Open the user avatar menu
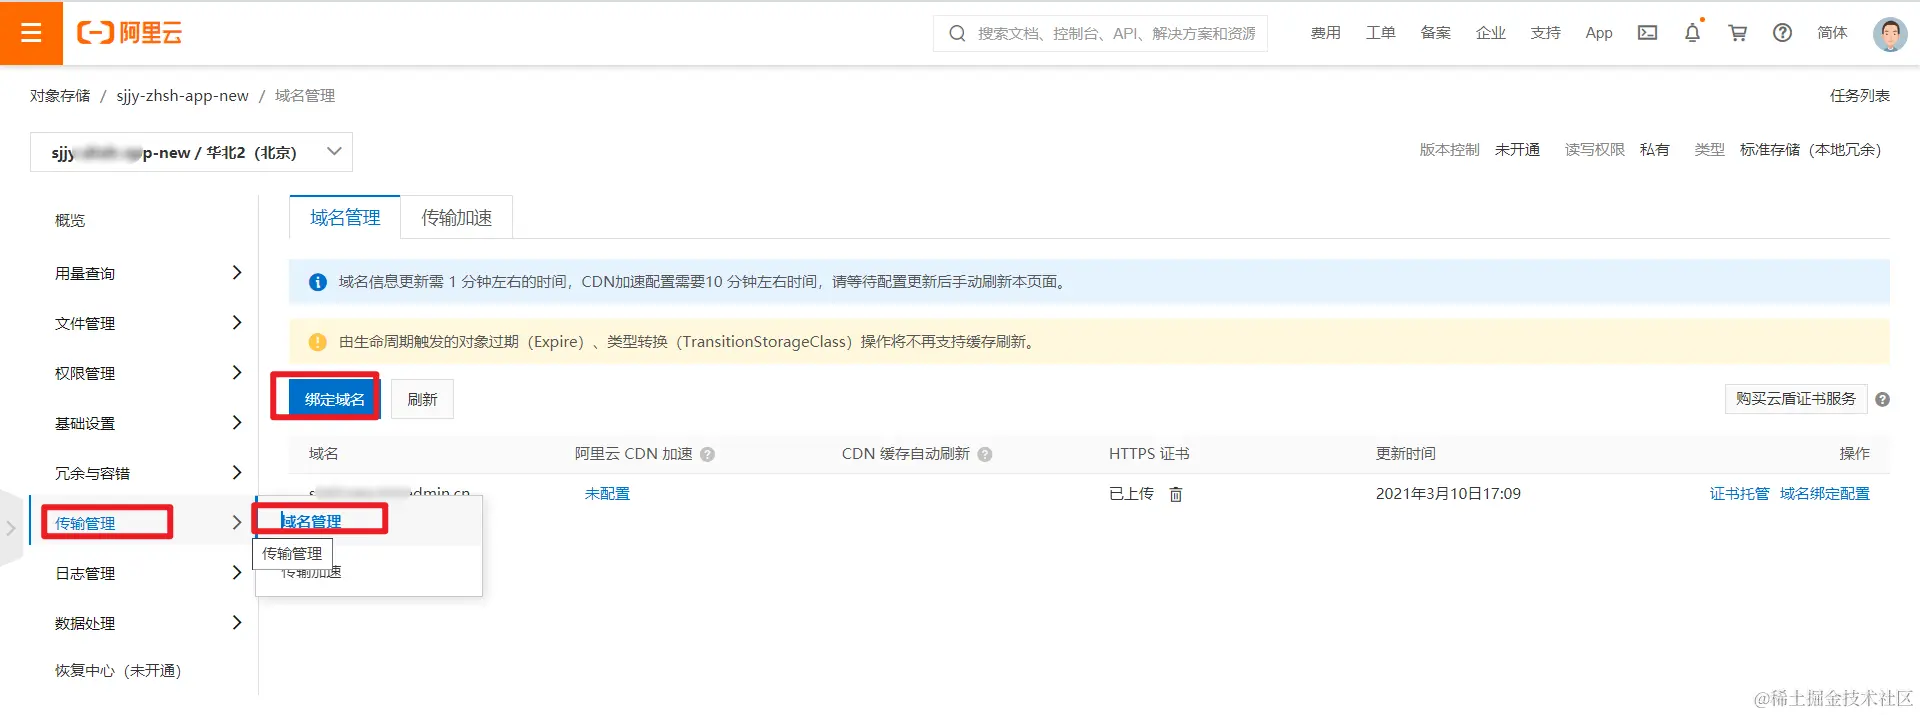 [x=1889, y=33]
